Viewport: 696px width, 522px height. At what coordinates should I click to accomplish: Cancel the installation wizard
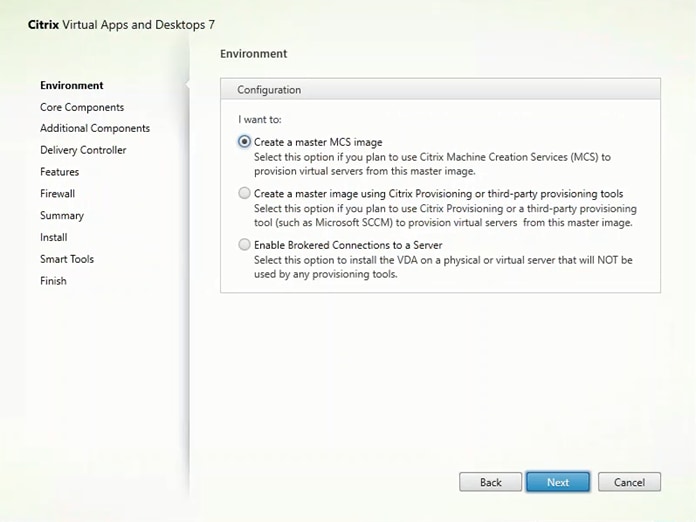(x=629, y=482)
